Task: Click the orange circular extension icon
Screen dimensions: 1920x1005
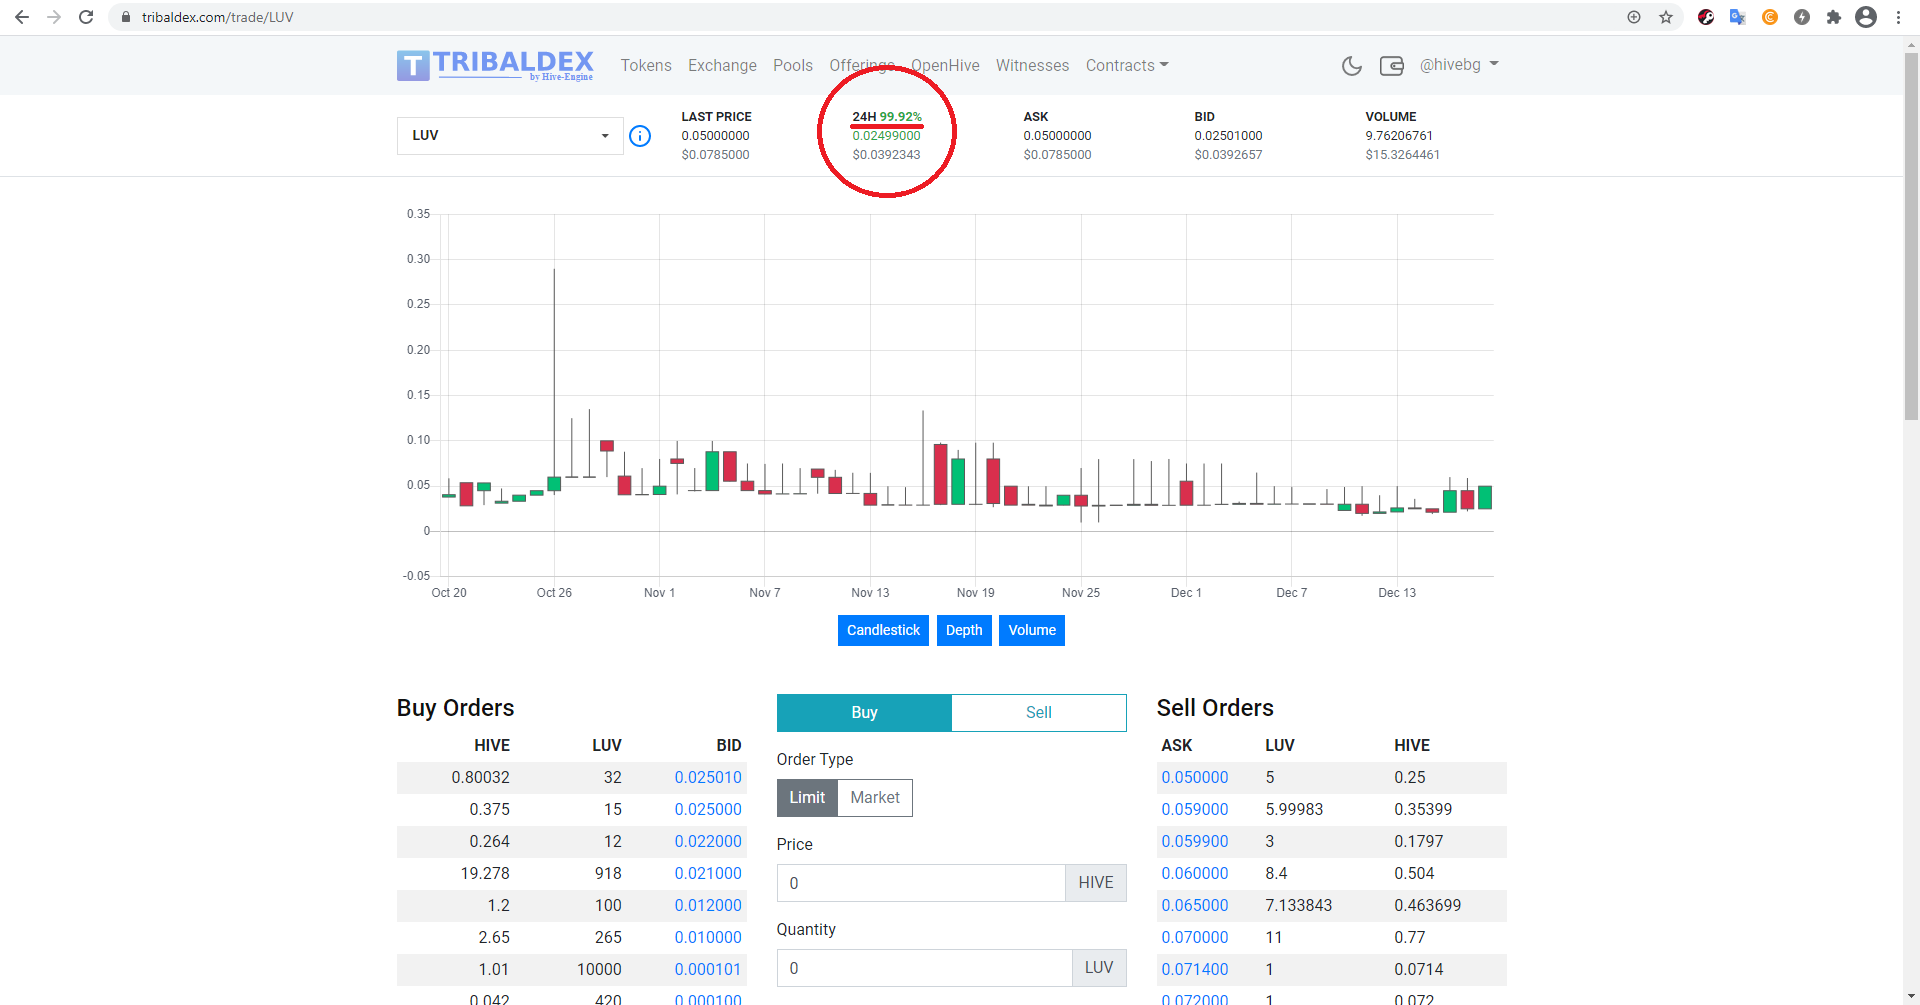Action: tap(1770, 17)
